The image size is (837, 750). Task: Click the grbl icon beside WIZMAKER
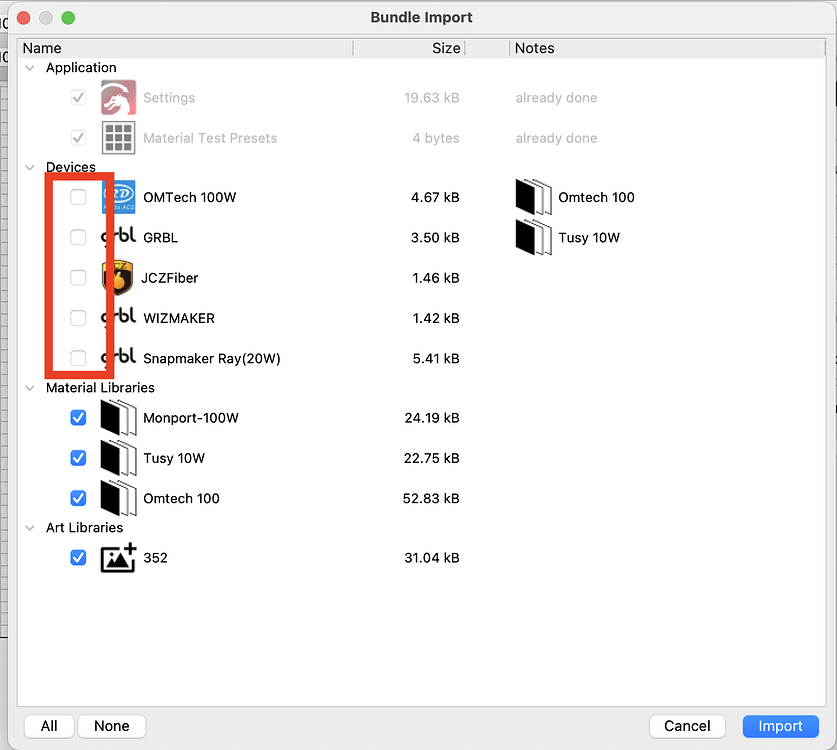[119, 318]
